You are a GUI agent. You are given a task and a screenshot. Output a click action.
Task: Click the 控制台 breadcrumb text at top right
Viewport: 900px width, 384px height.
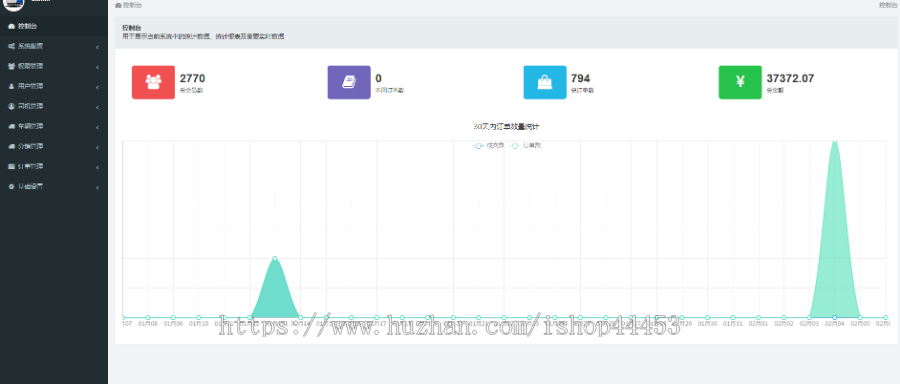(x=889, y=5)
